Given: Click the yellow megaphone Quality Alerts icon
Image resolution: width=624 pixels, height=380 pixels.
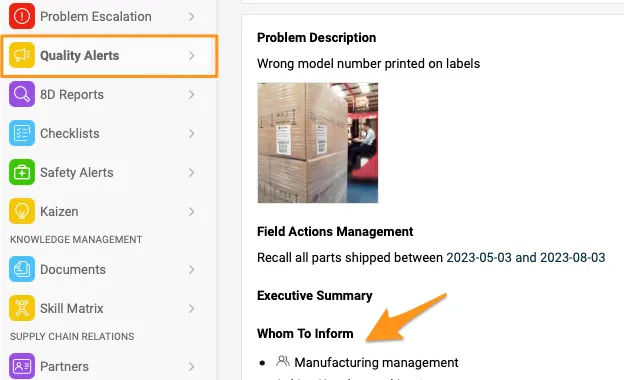Looking at the screenshot, I should click(x=22, y=55).
